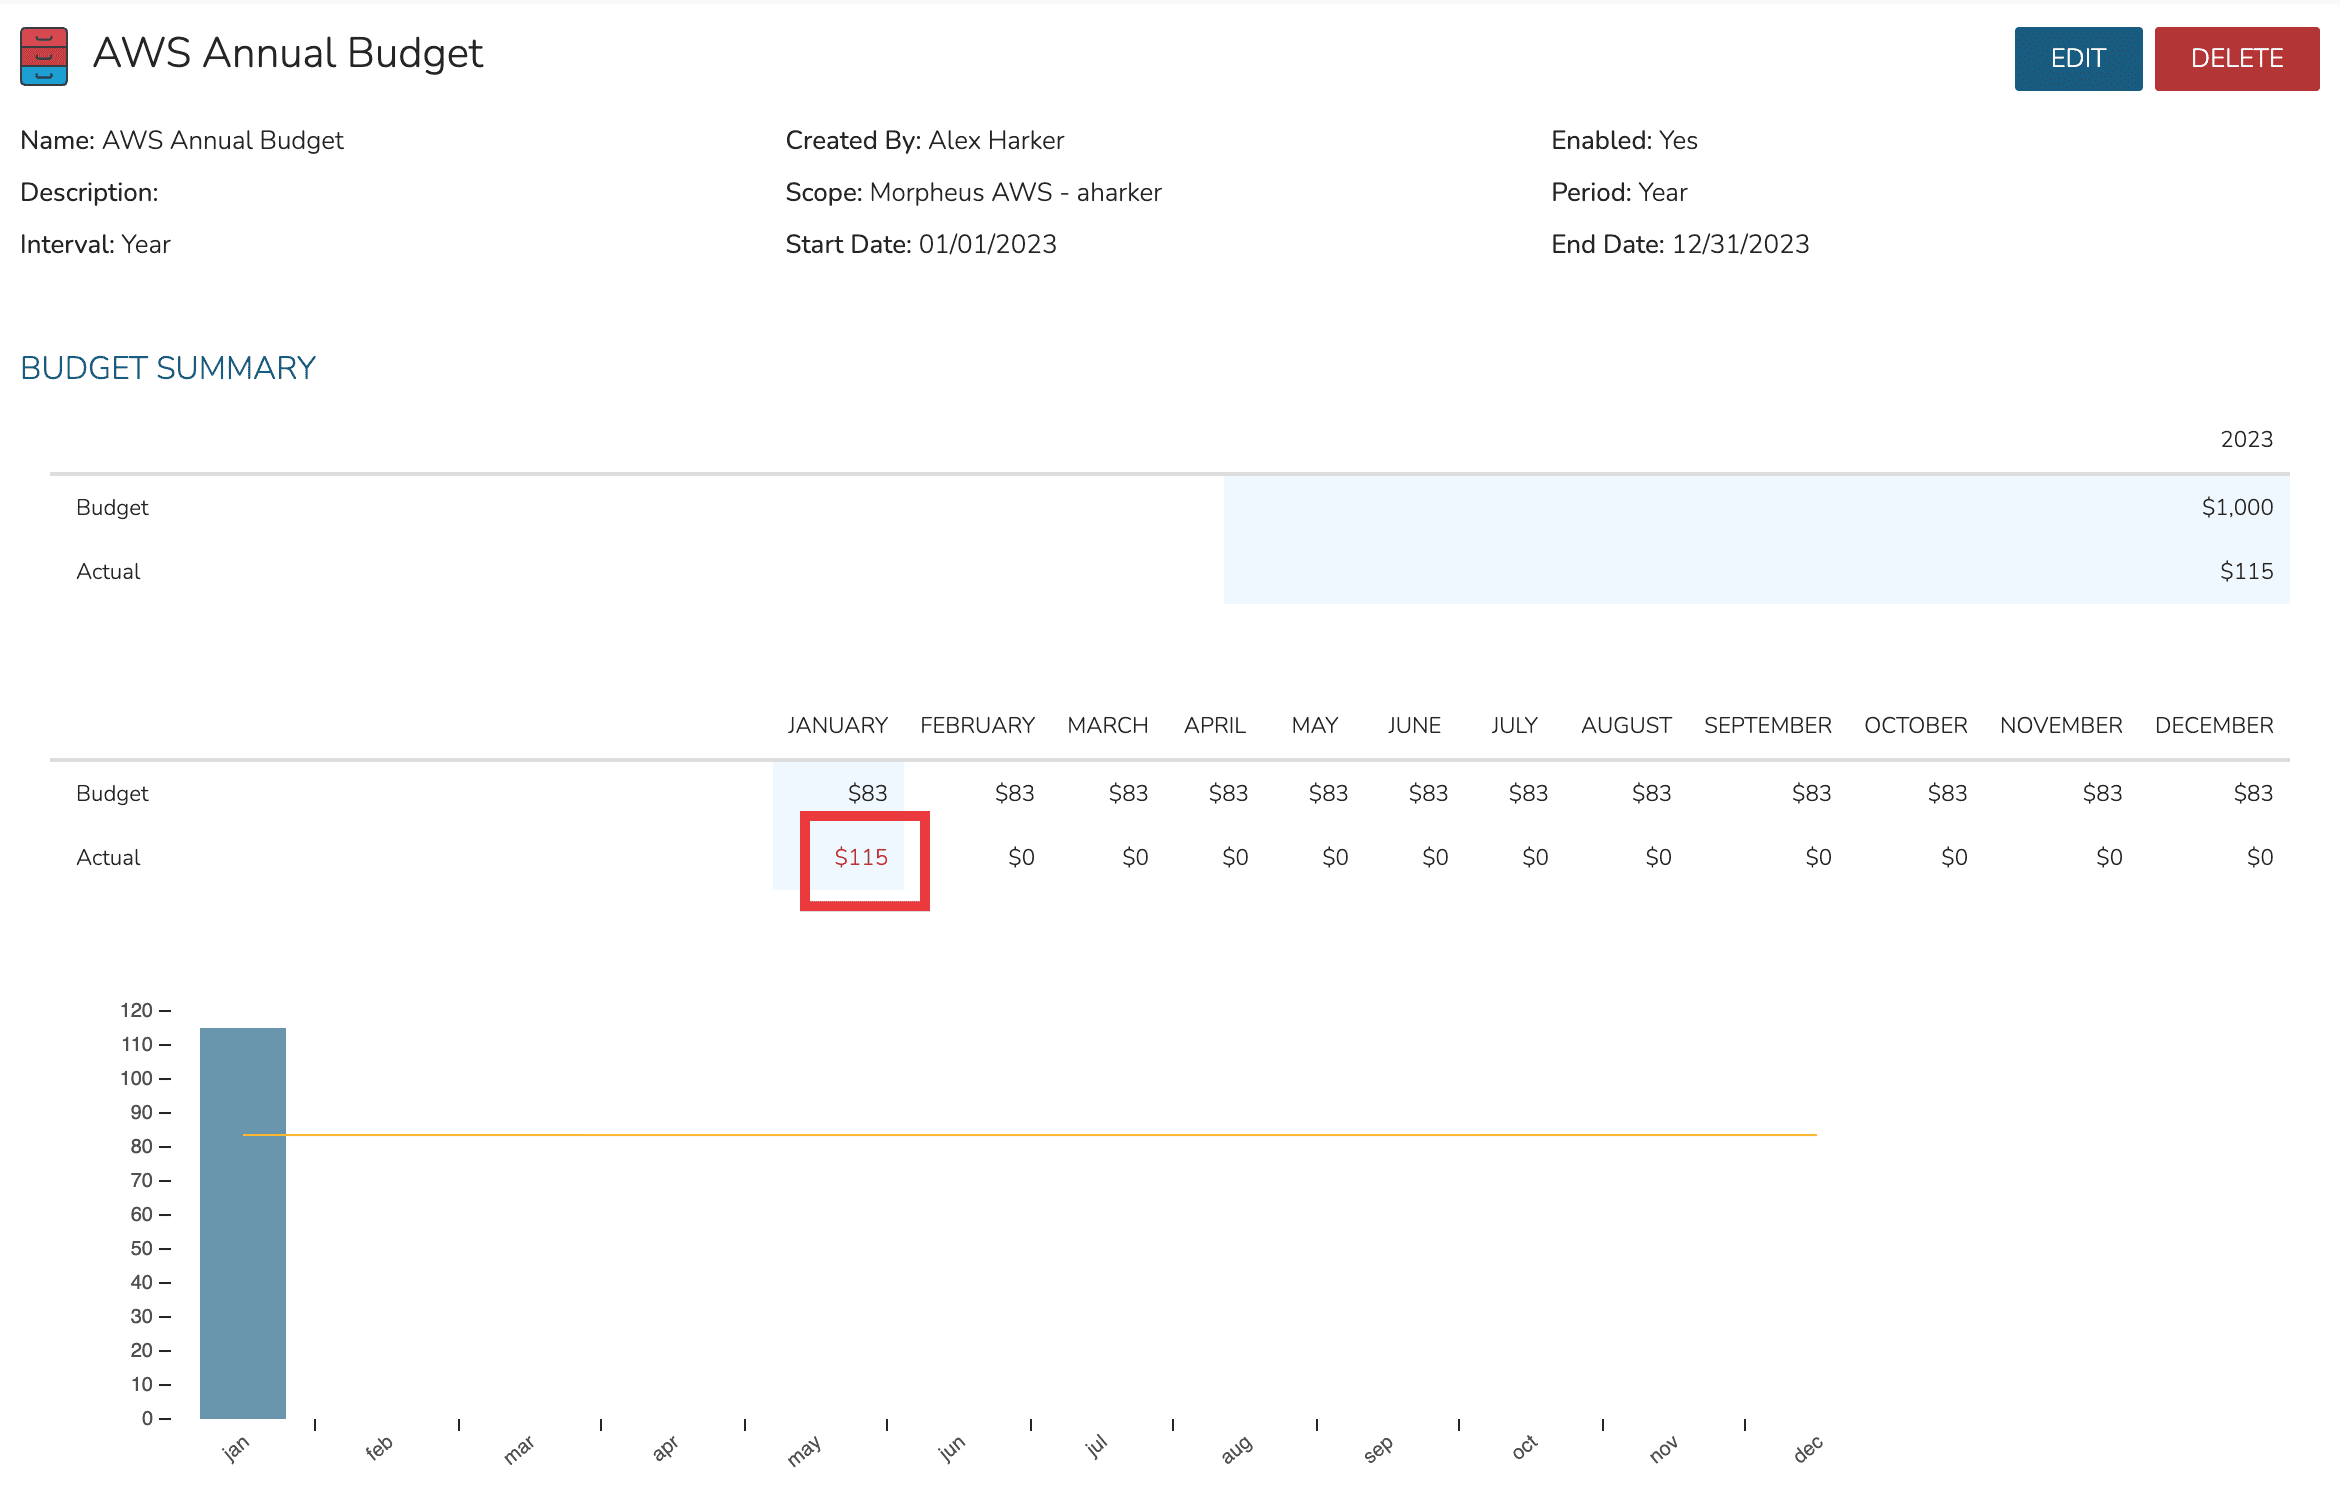Image resolution: width=2340 pixels, height=1510 pixels.
Task: Click the AWS Annual Budget page title
Action: coord(288,54)
